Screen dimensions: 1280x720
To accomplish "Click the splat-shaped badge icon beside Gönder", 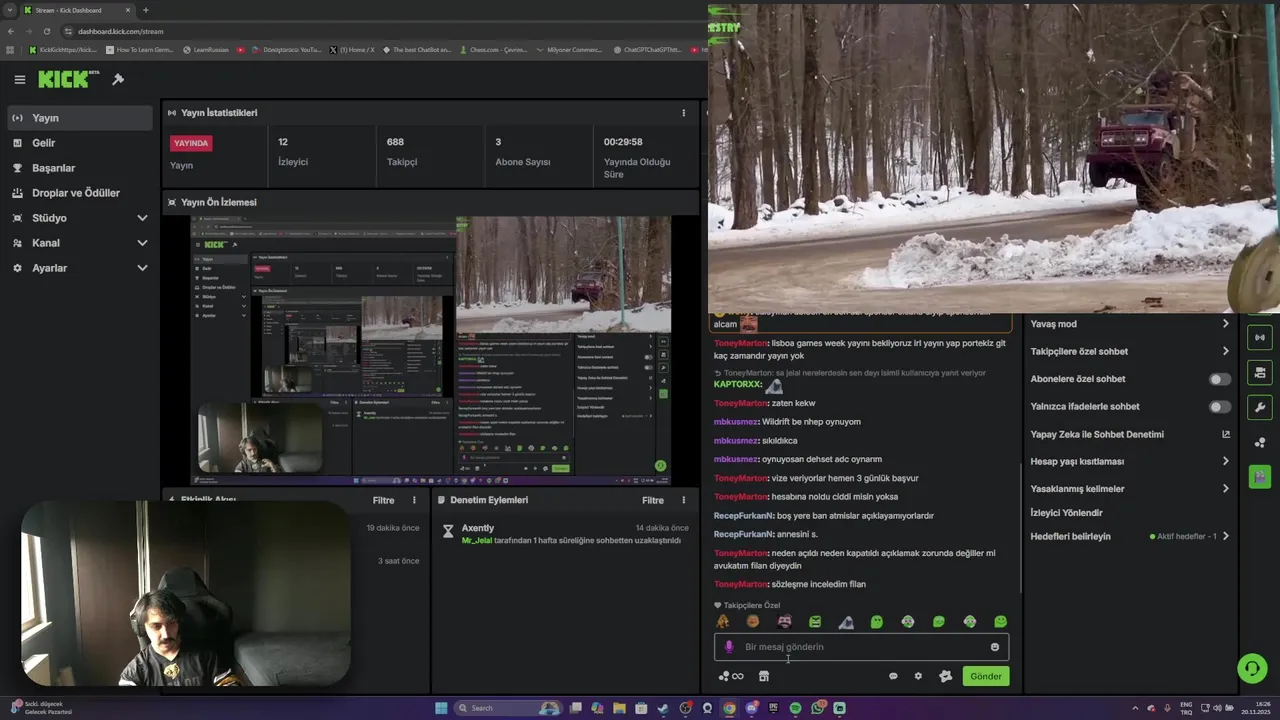I will [945, 676].
